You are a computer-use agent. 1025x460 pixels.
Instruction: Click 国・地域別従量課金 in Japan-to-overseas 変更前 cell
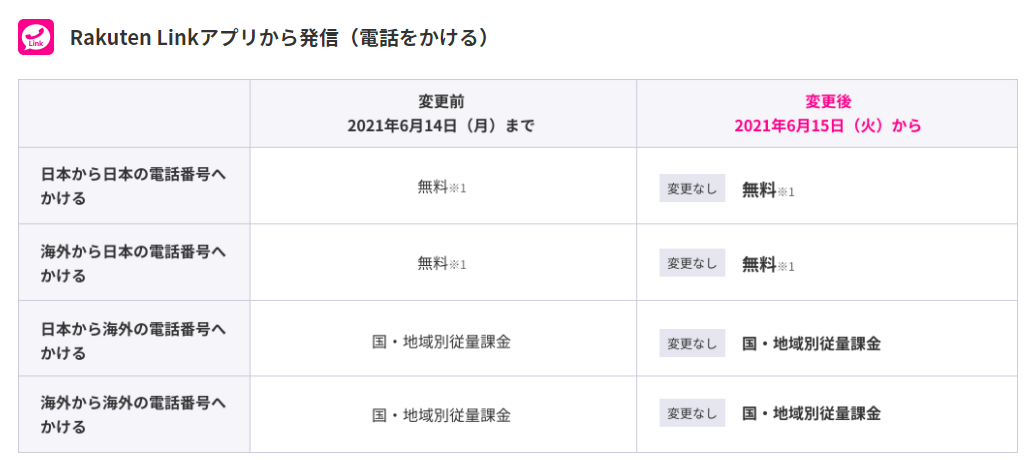coord(442,342)
